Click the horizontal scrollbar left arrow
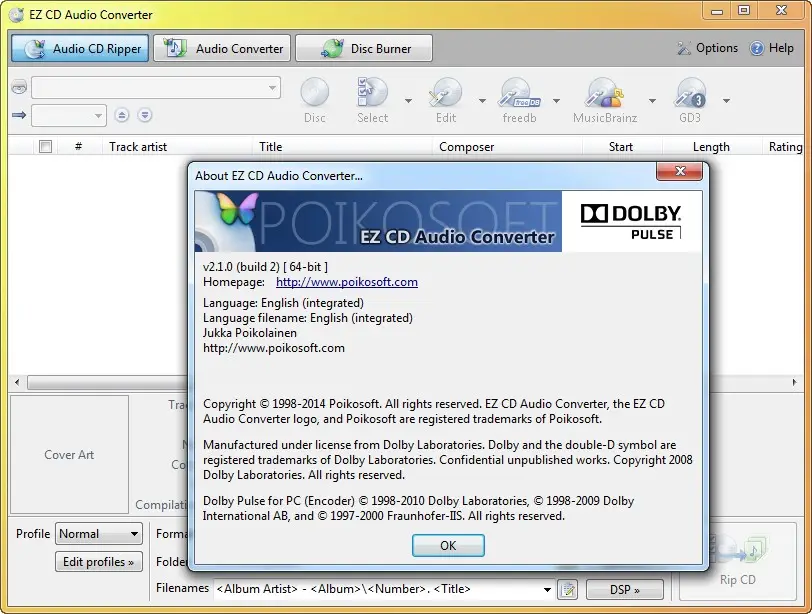This screenshot has height=614, width=812. (x=17, y=383)
